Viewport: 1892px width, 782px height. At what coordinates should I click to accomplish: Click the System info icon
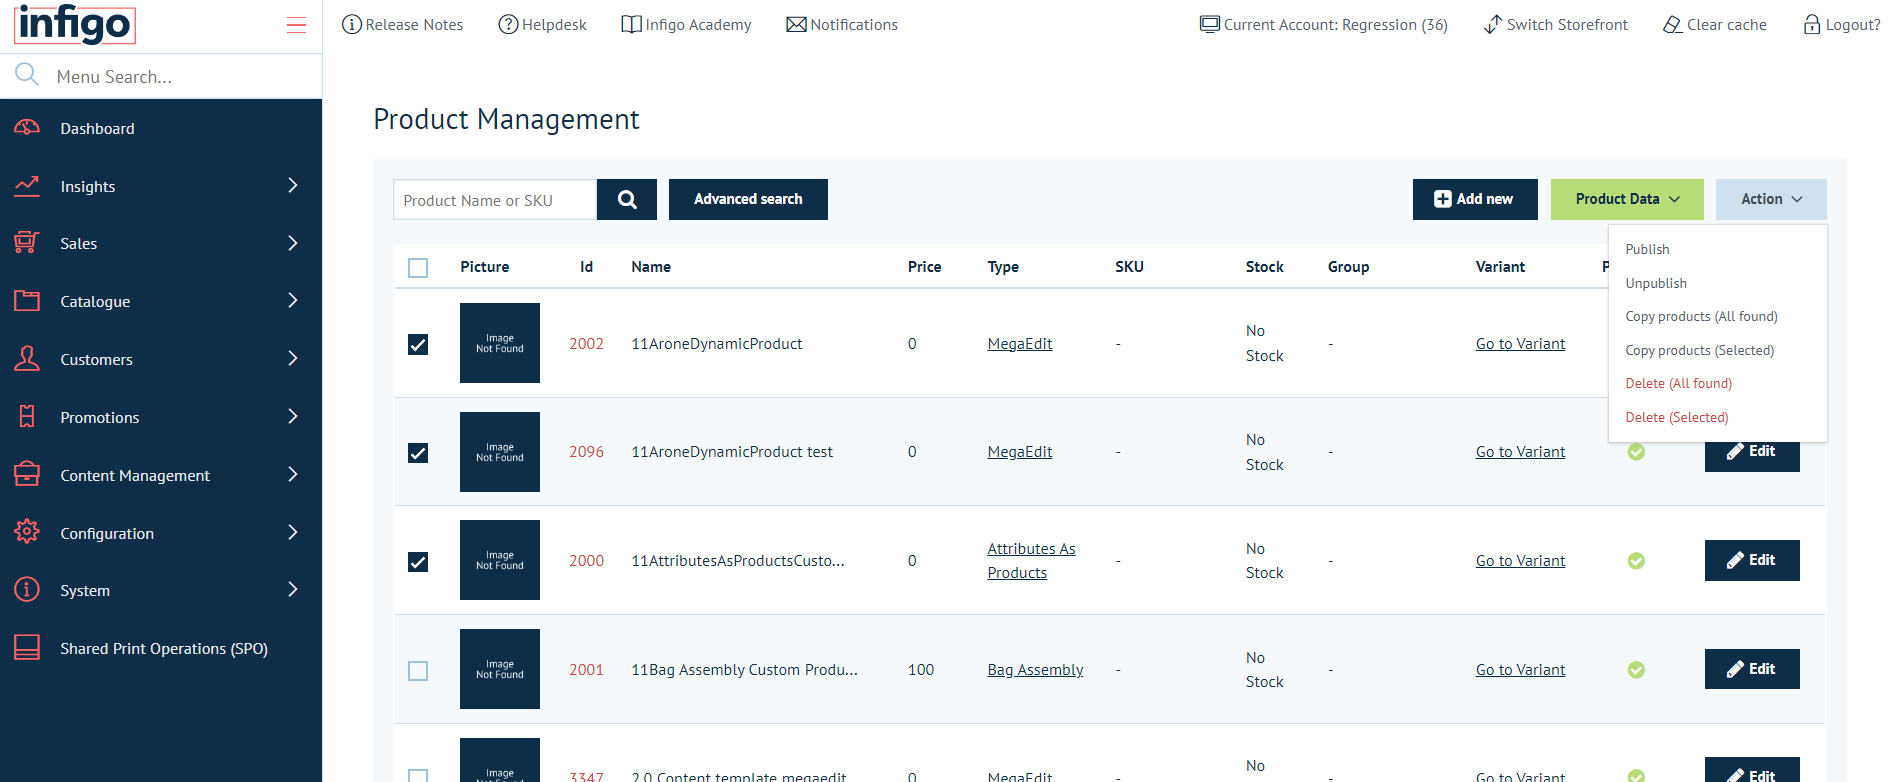pyautogui.click(x=27, y=590)
